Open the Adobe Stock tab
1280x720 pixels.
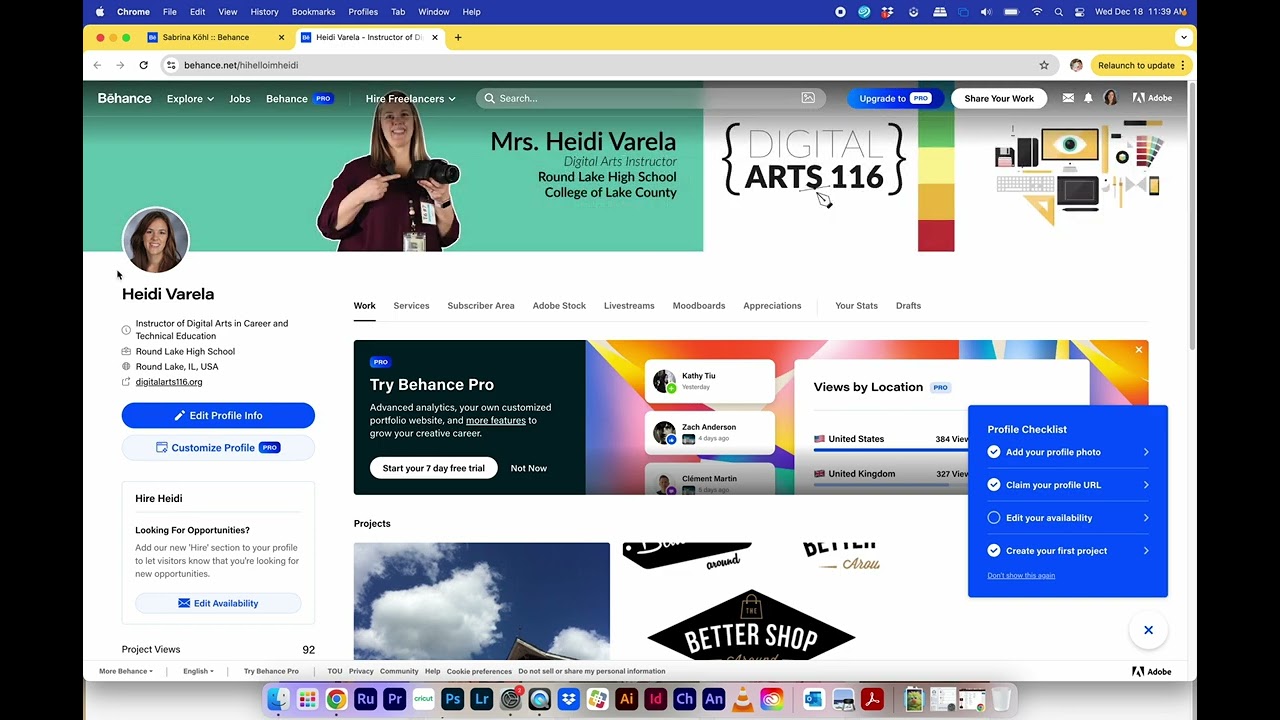click(x=559, y=306)
